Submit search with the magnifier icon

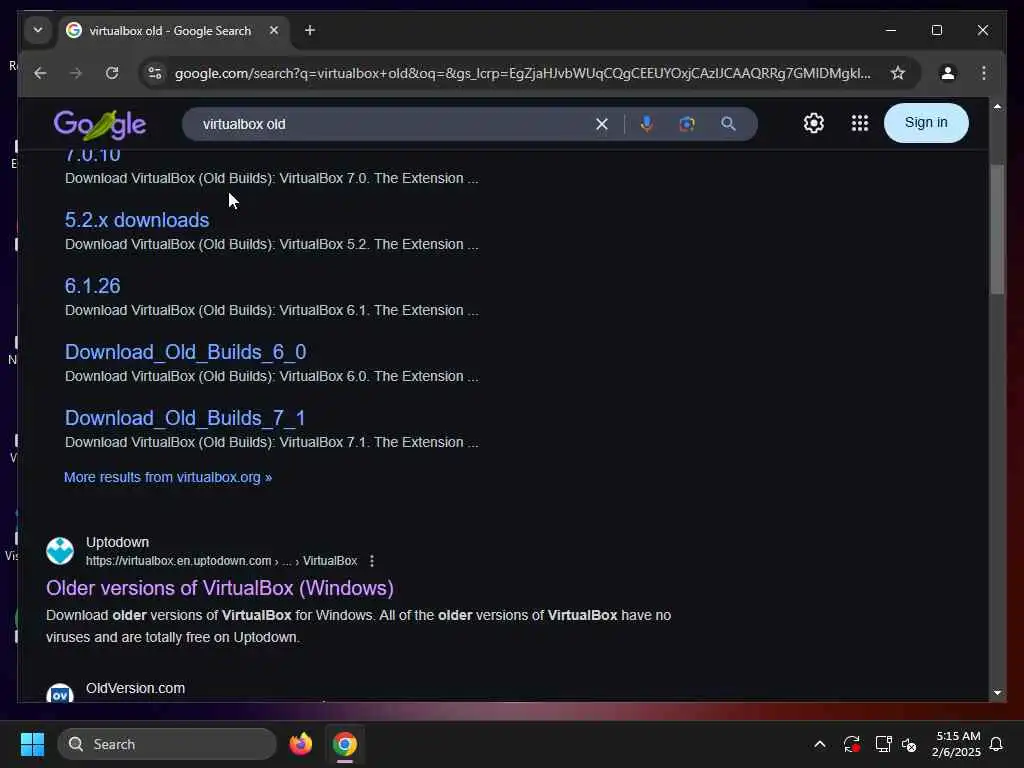pyautogui.click(x=728, y=124)
